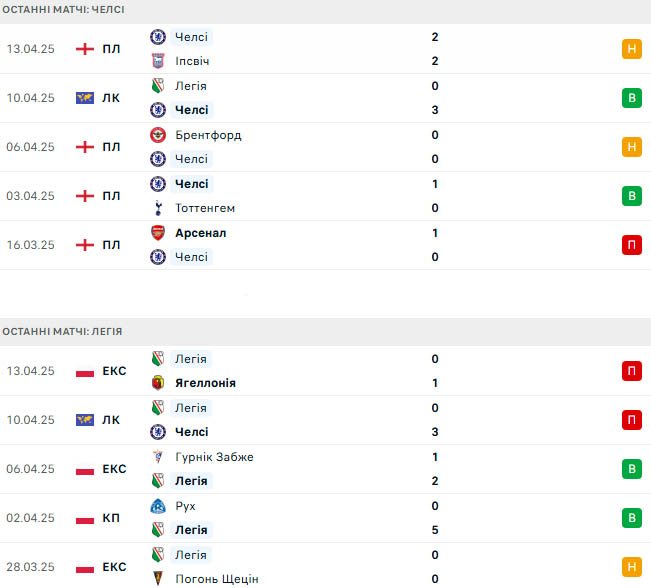The height and width of the screenshot is (588, 651).
Task: Click the Pogoń Szczecin club crest icon
Action: 158,579
